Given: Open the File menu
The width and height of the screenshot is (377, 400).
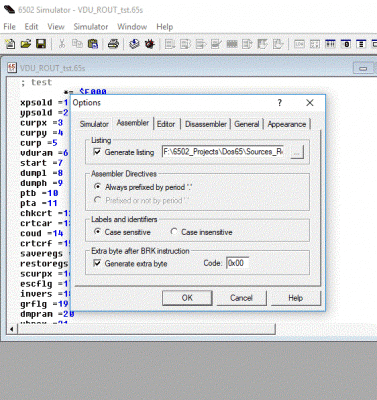Looking at the screenshot, I should pyautogui.click(x=9, y=26).
